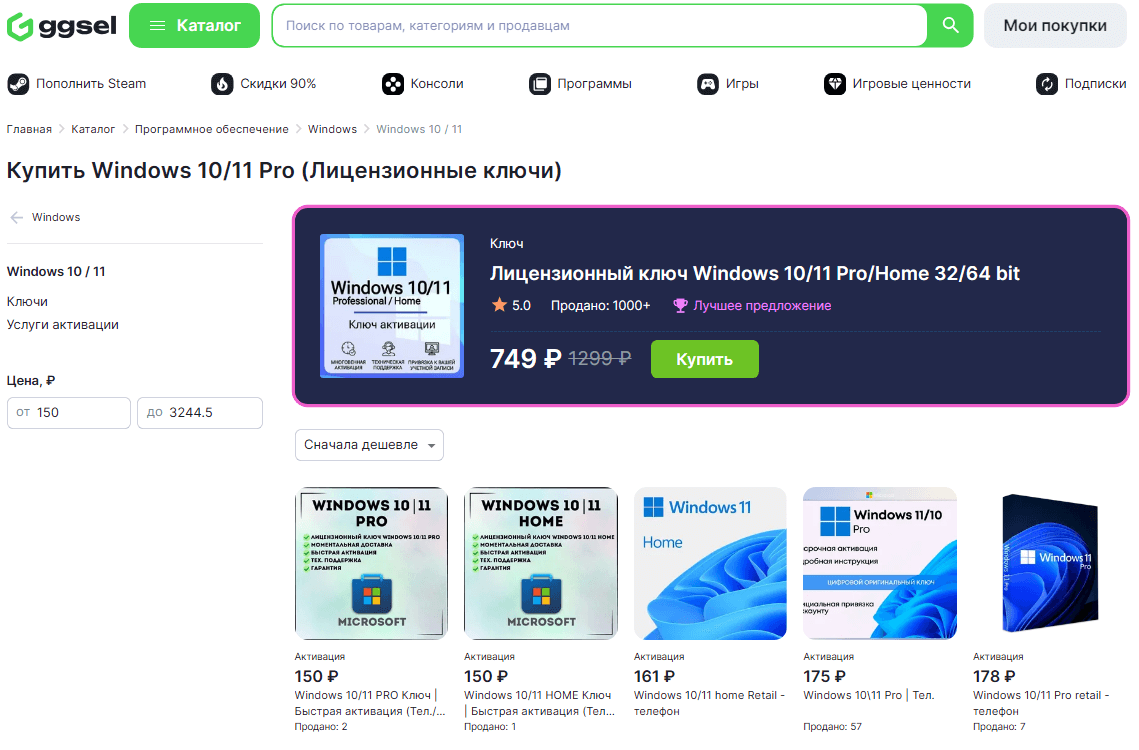
Task: Open Игры section
Action: pos(728,84)
